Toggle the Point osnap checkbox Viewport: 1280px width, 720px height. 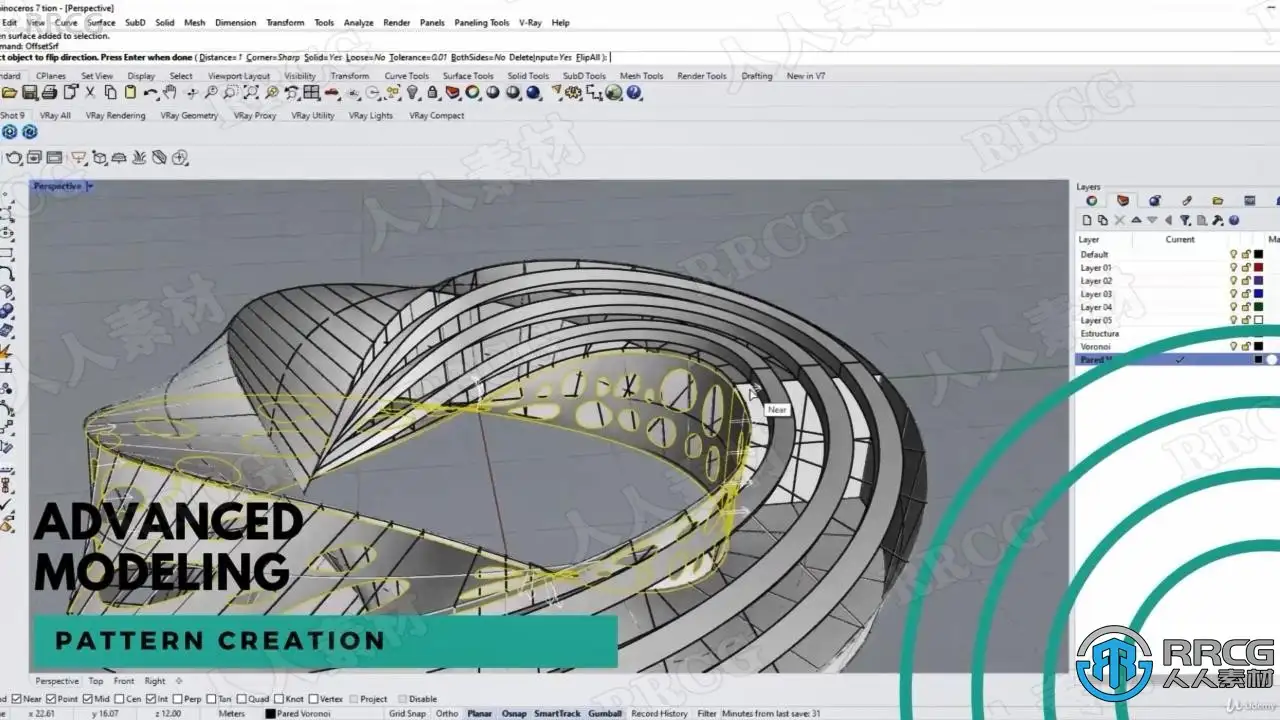(50, 699)
